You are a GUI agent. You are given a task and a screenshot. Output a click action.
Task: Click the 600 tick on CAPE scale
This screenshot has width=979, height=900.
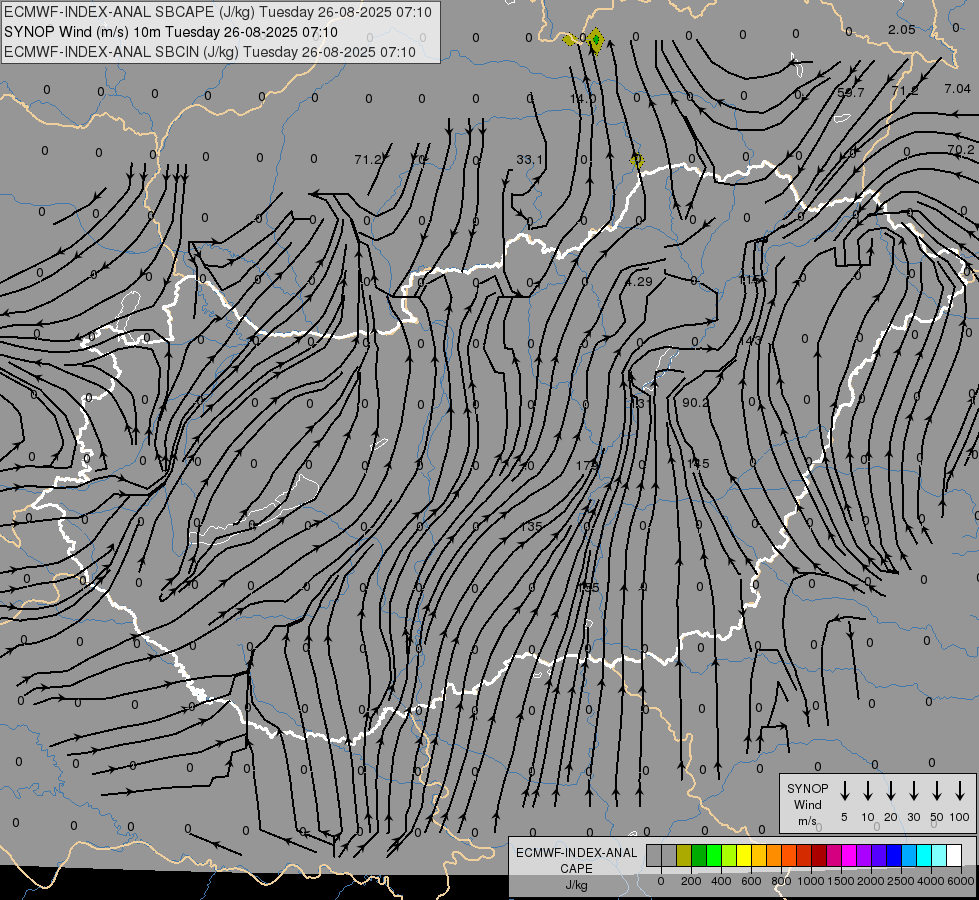click(751, 881)
